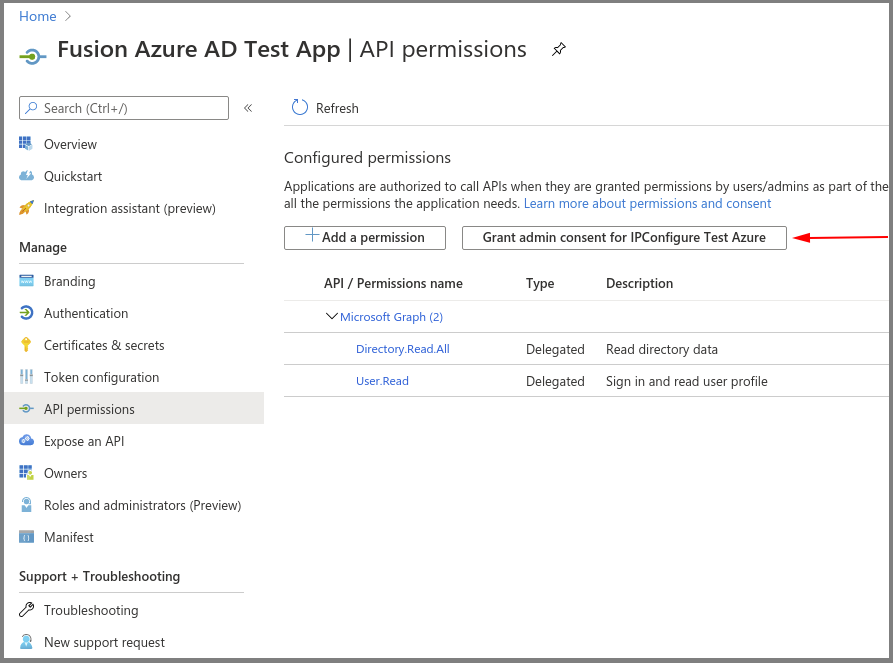Open the Directory.Read.All permission link

(402, 349)
